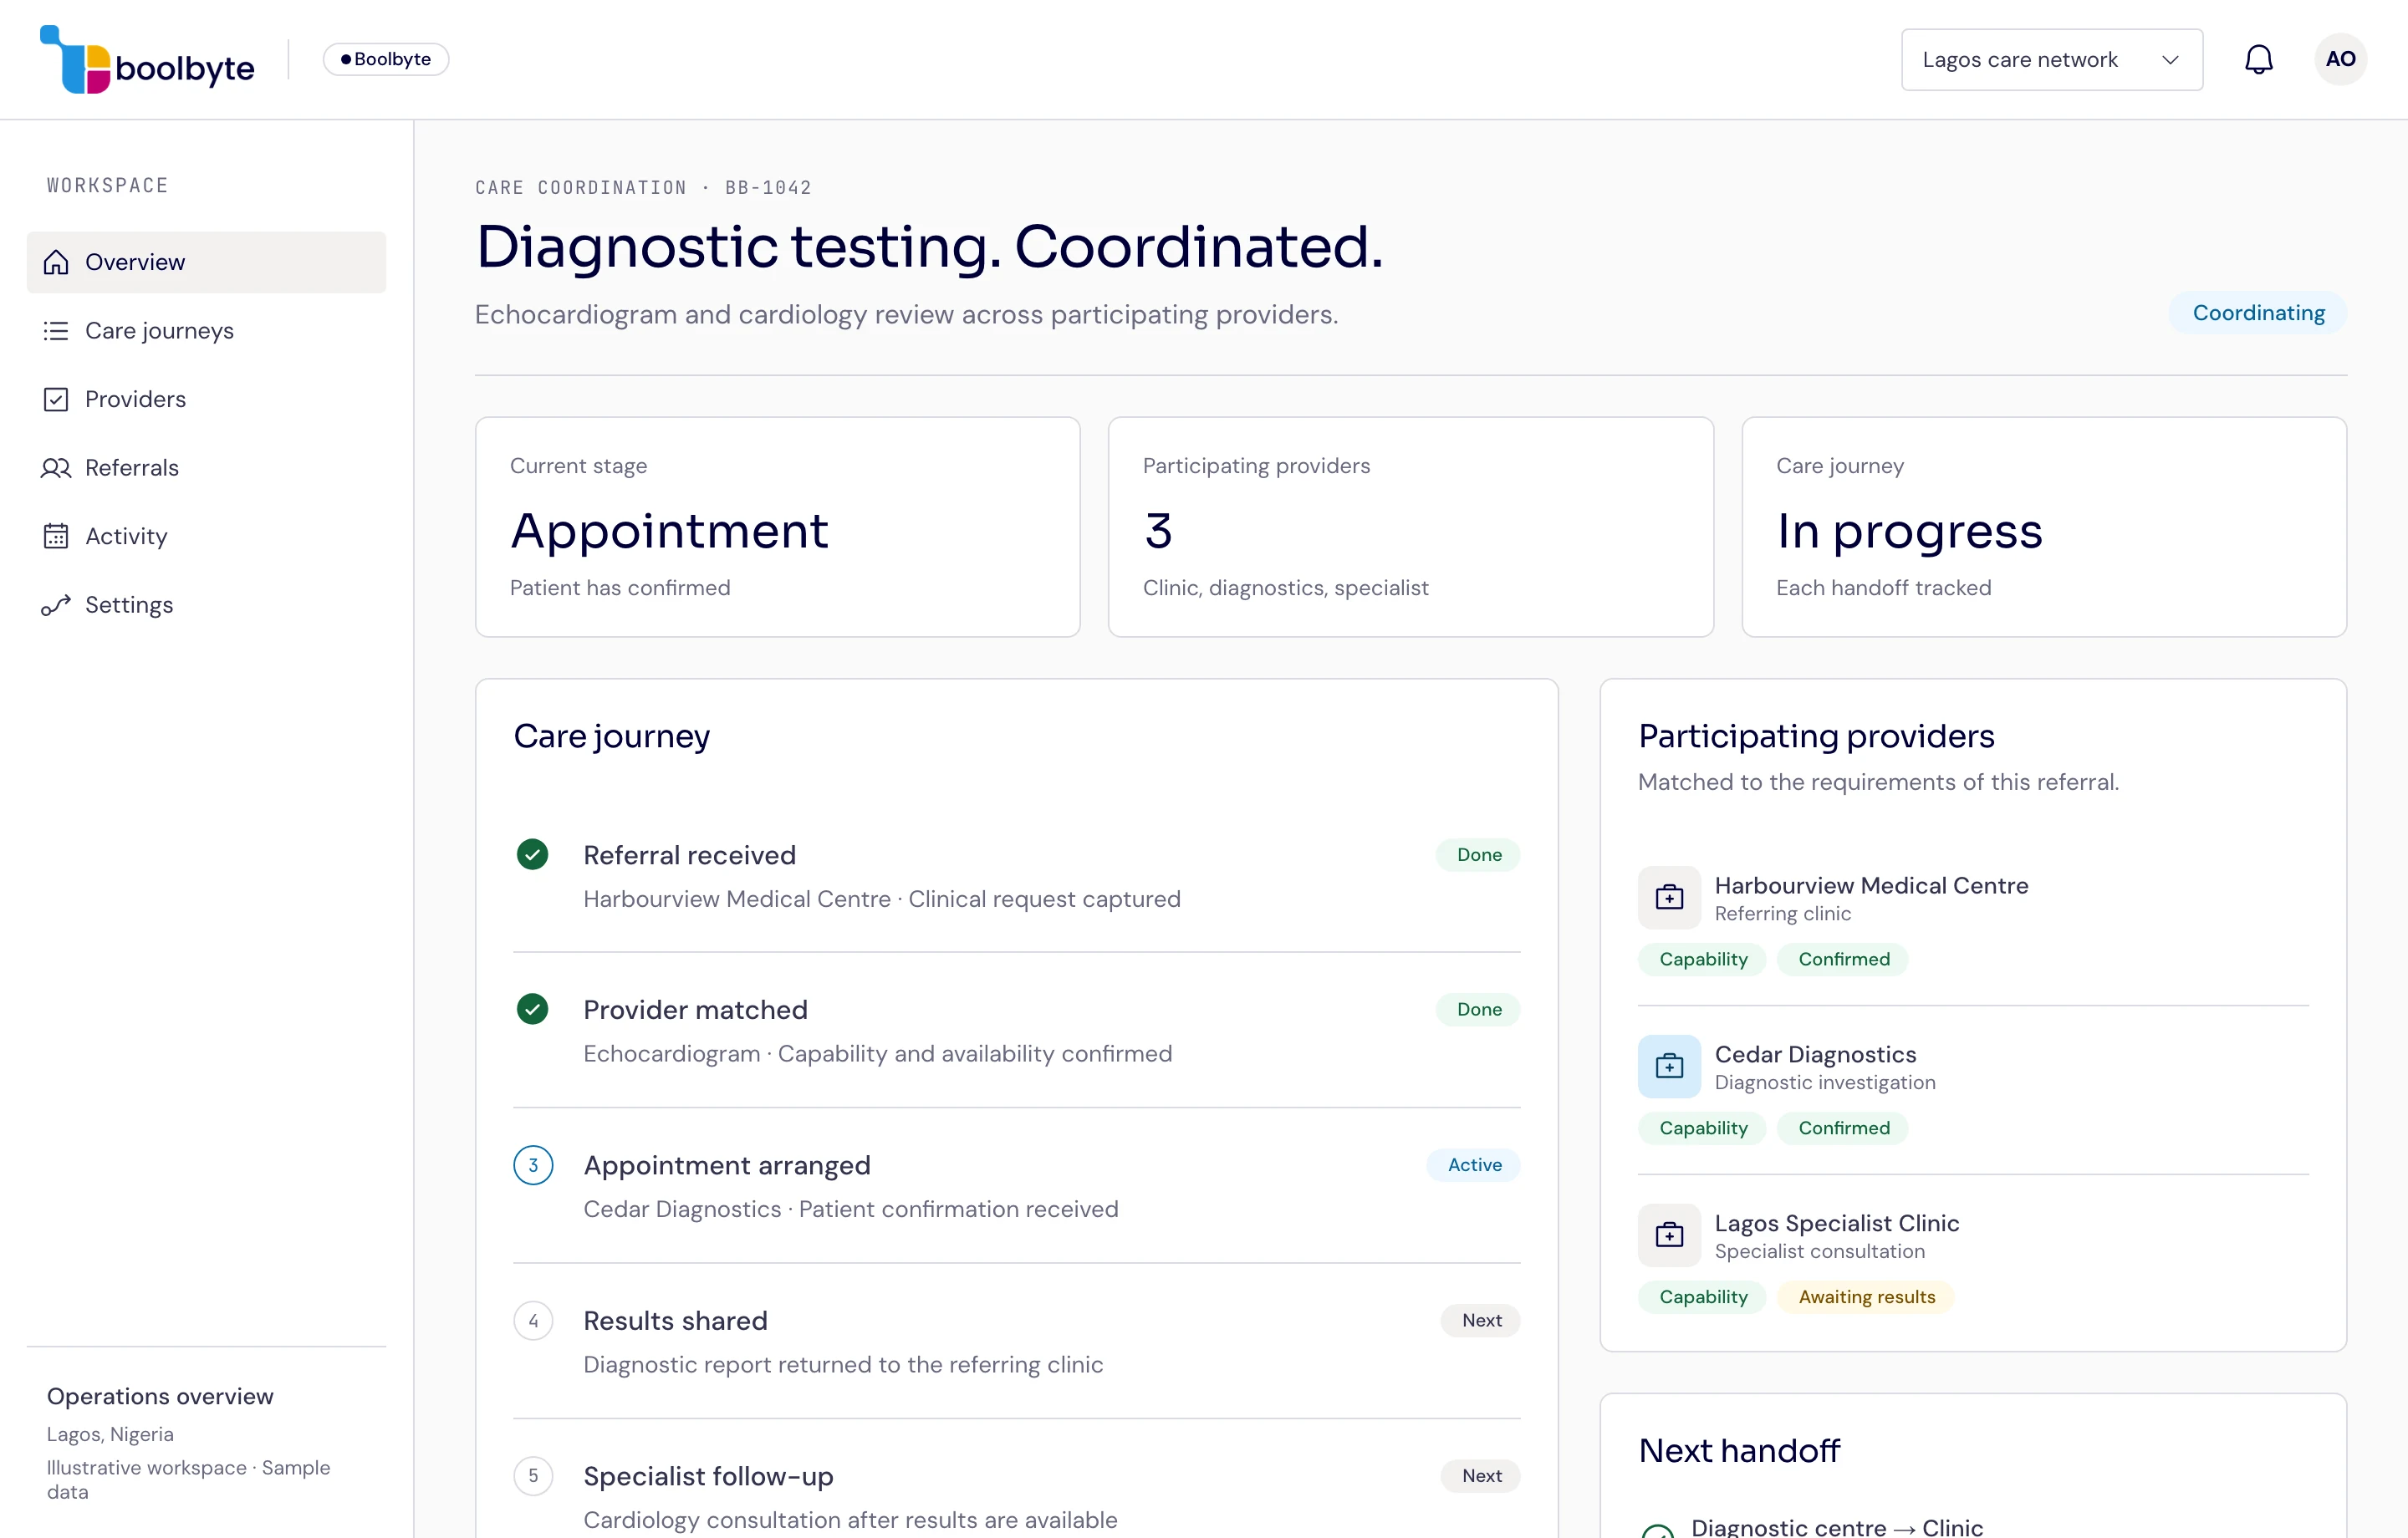The image size is (2408, 1538).
Task: Open the AO user avatar menu
Action: pyautogui.click(x=2340, y=59)
